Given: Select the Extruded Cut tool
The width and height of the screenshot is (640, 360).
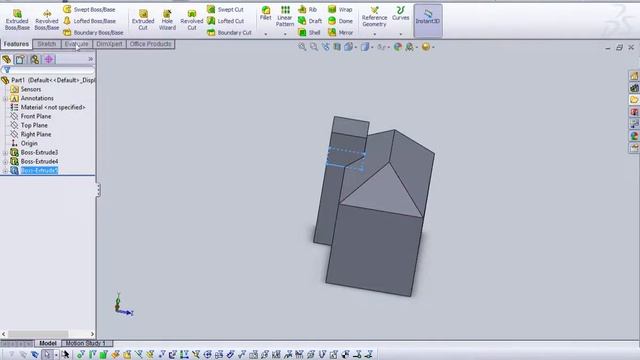Looking at the screenshot, I should [x=143, y=20].
